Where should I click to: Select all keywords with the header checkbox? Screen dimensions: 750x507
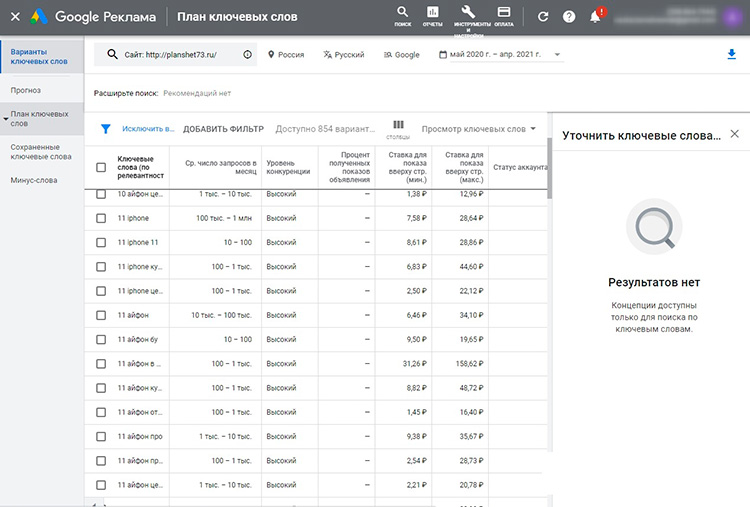(x=101, y=167)
